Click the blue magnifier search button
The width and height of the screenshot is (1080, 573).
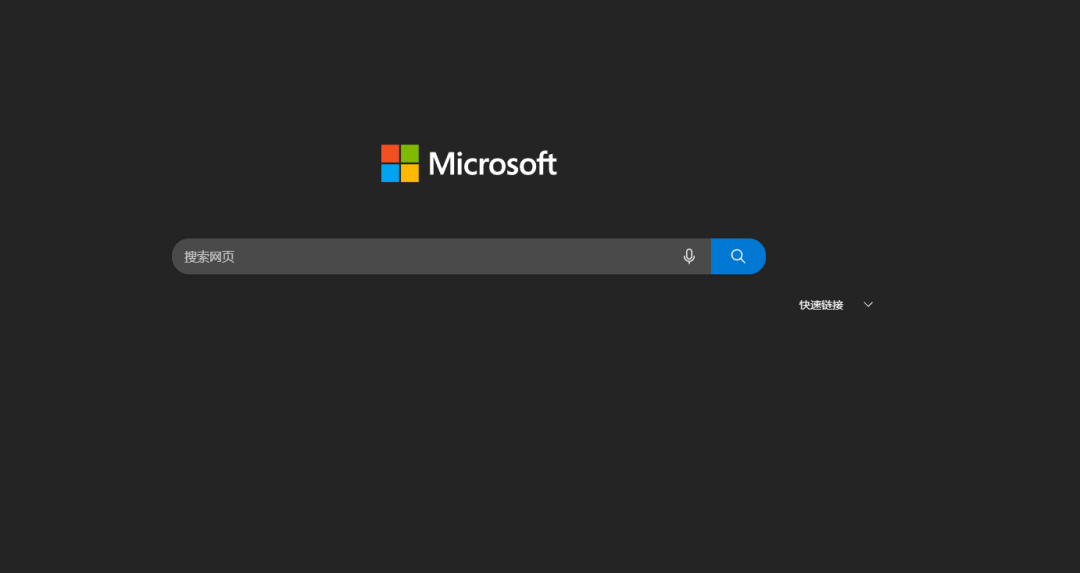[x=738, y=256]
